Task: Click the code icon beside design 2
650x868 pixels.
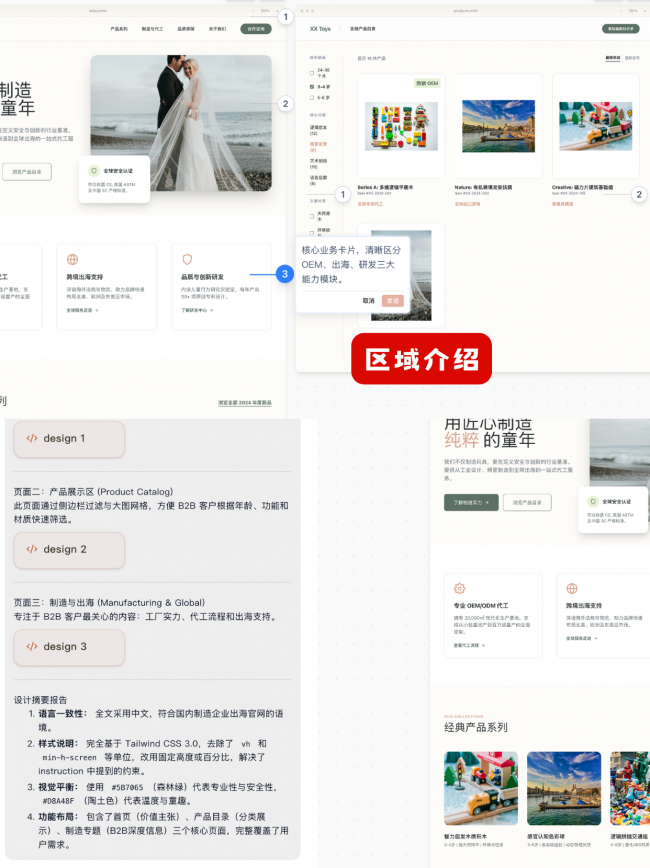Action: click(32, 549)
